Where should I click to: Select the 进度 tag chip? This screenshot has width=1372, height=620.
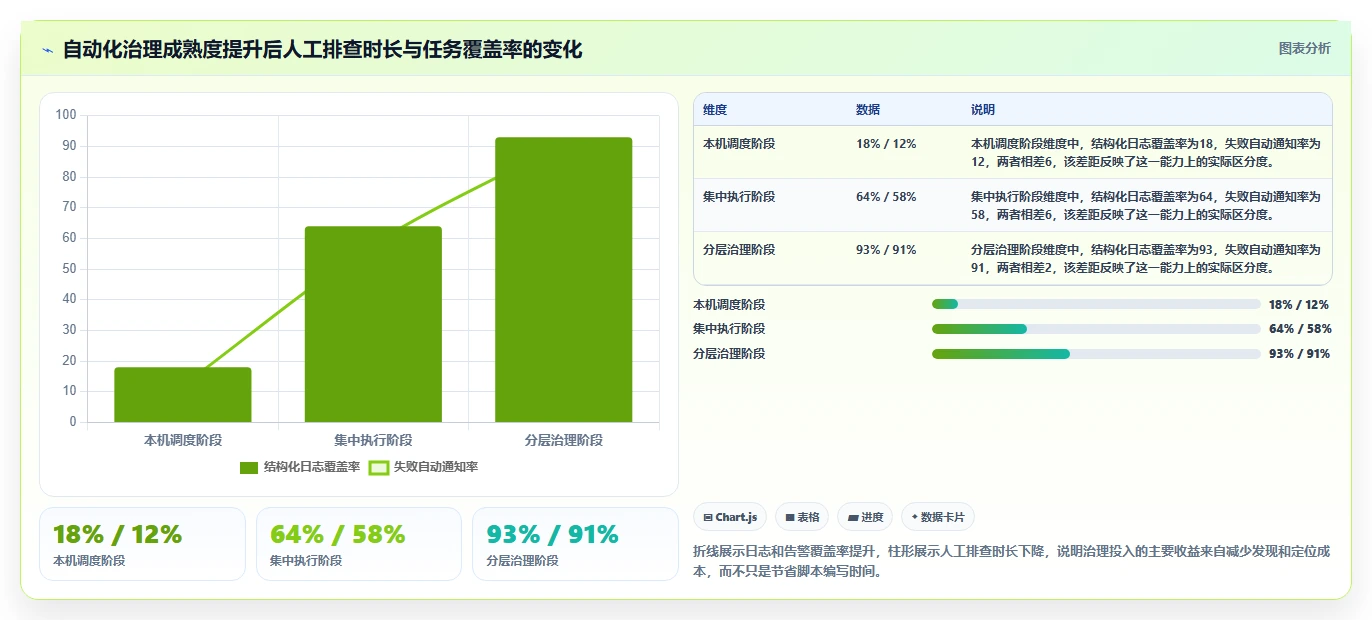click(x=865, y=517)
